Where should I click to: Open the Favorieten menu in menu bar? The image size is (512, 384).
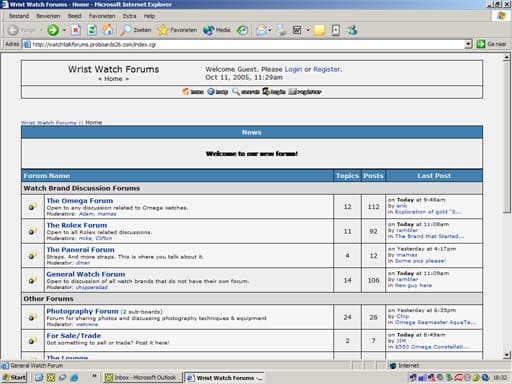[102, 16]
